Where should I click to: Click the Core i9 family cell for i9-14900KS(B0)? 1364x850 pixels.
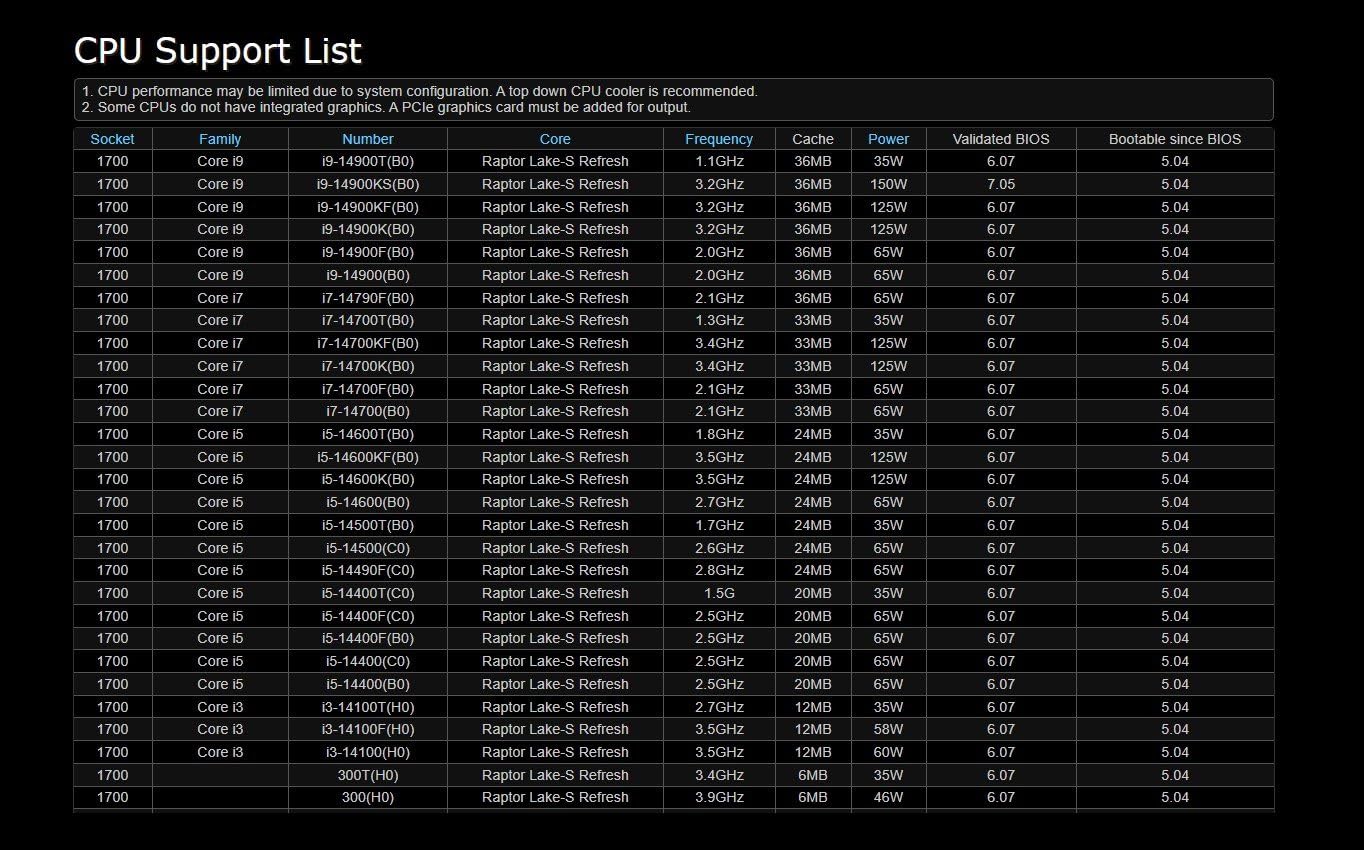coord(220,184)
